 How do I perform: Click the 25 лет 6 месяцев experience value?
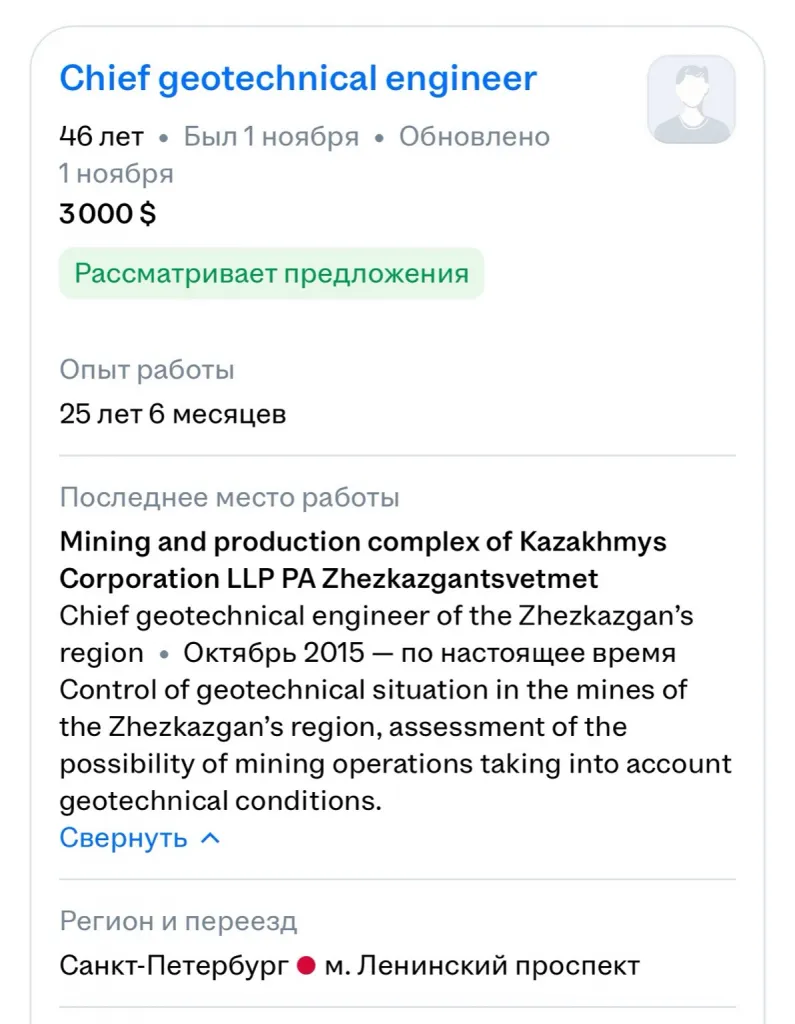point(173,414)
